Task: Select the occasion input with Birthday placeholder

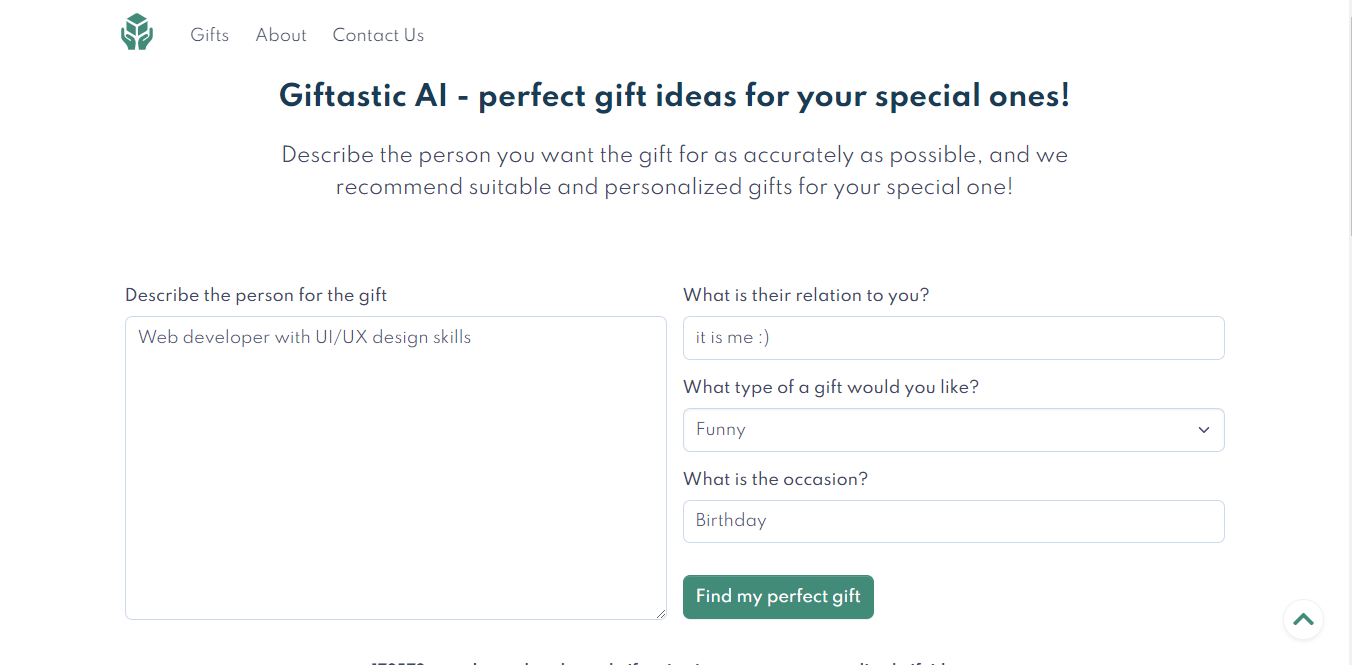Action: 953,521
